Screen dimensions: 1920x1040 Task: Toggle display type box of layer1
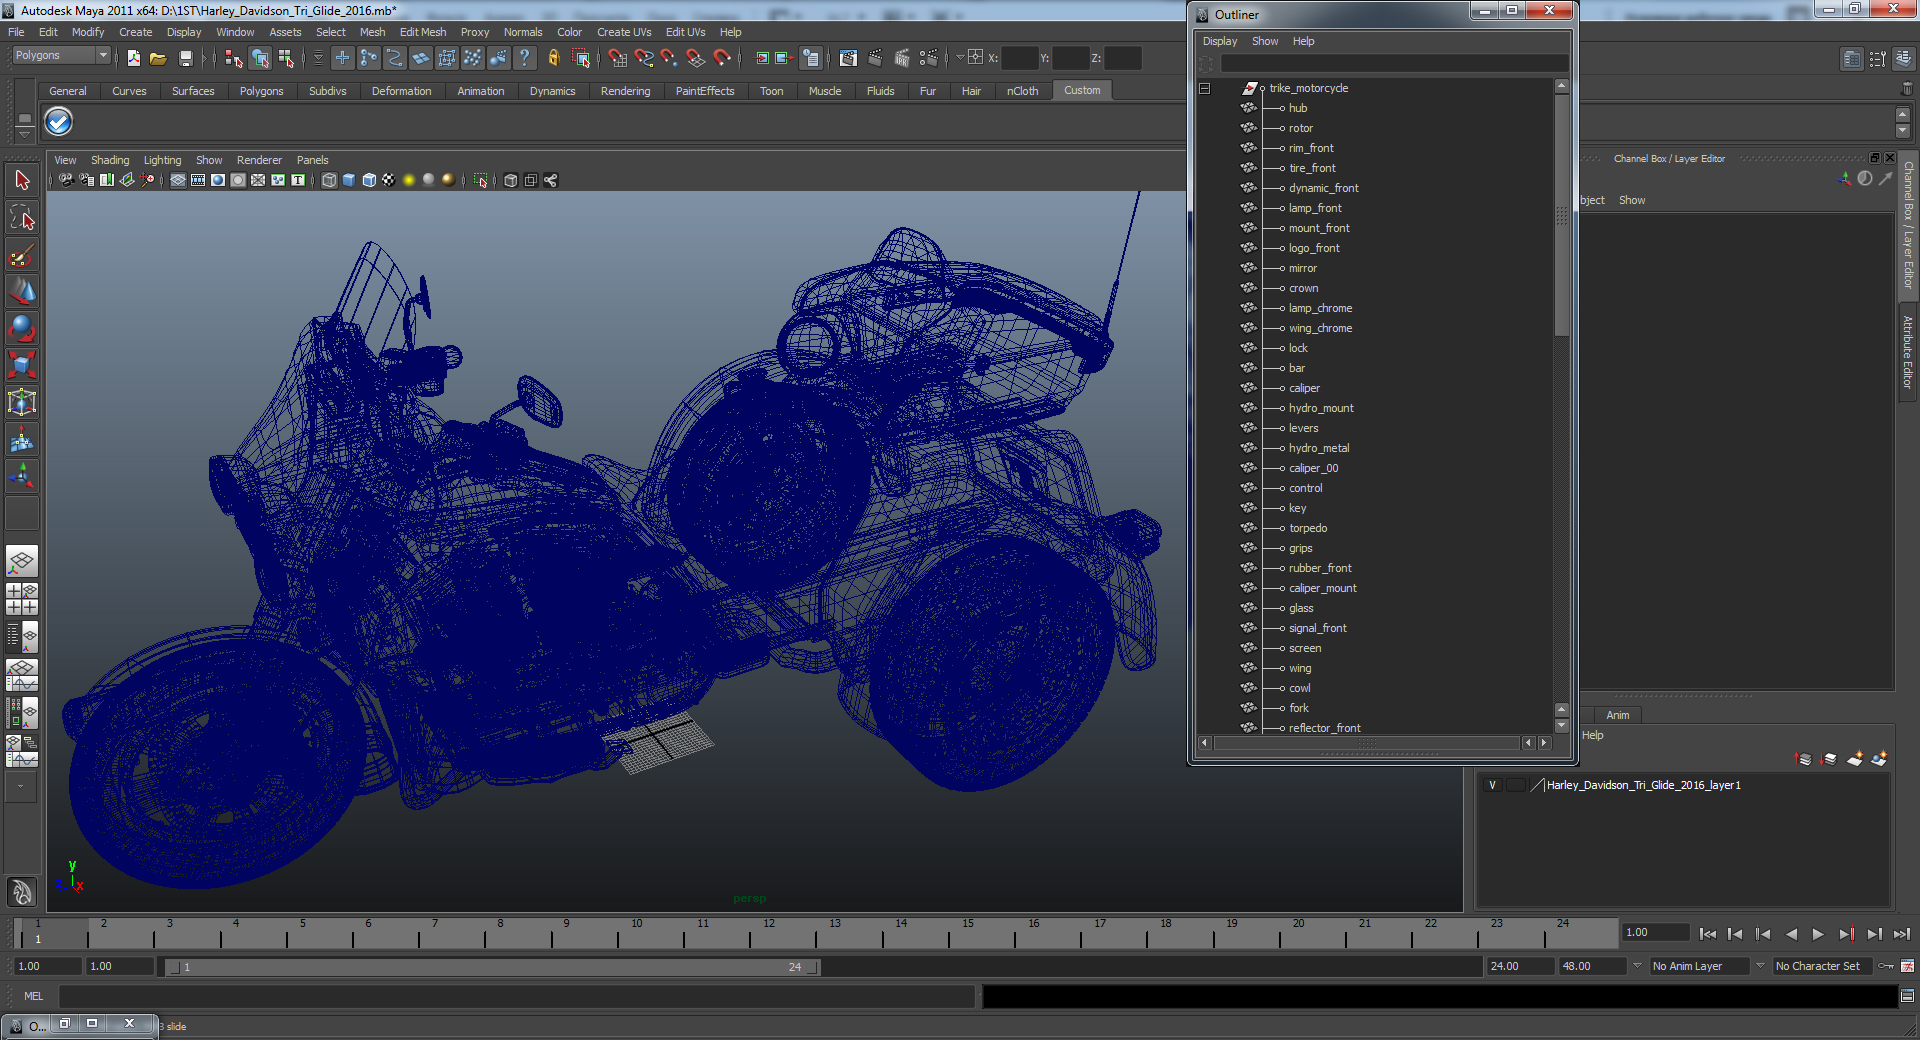tap(1516, 785)
